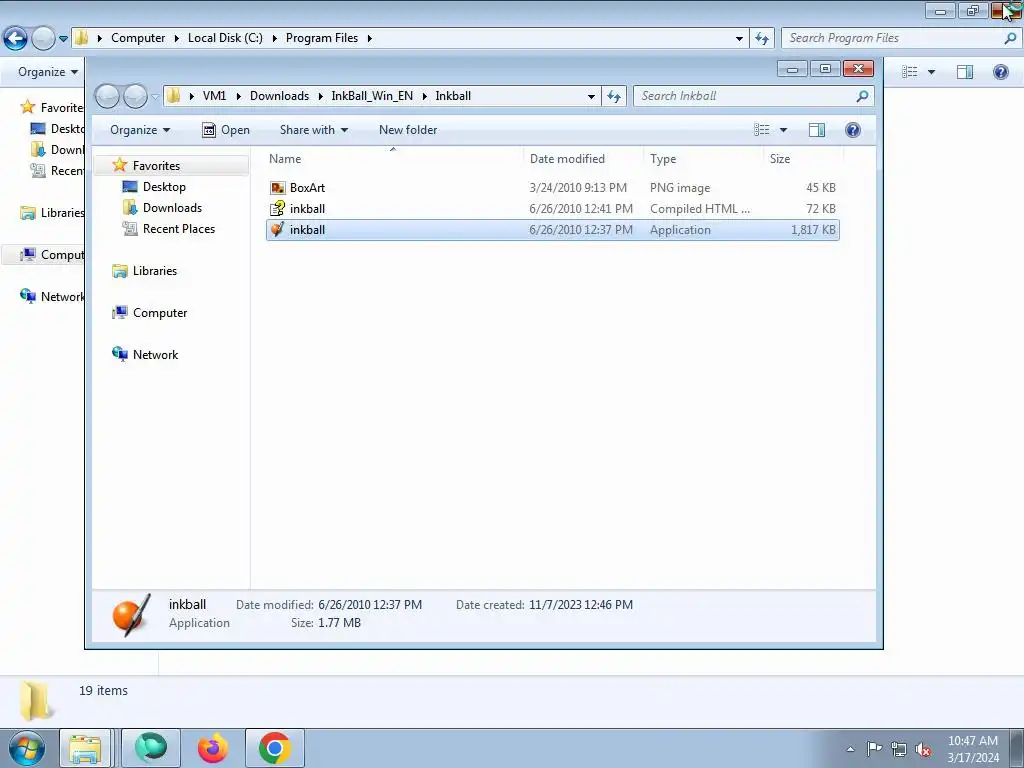The image size is (1024, 768).
Task: Open view options dropdown arrow in Inkball window
Action: pyautogui.click(x=783, y=130)
